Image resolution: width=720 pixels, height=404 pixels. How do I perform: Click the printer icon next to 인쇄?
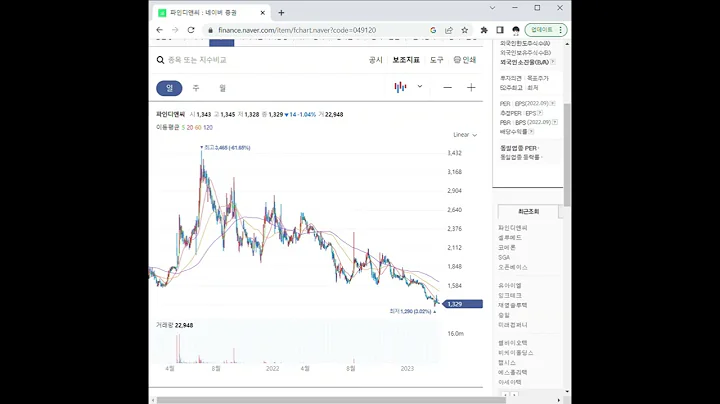[457, 60]
